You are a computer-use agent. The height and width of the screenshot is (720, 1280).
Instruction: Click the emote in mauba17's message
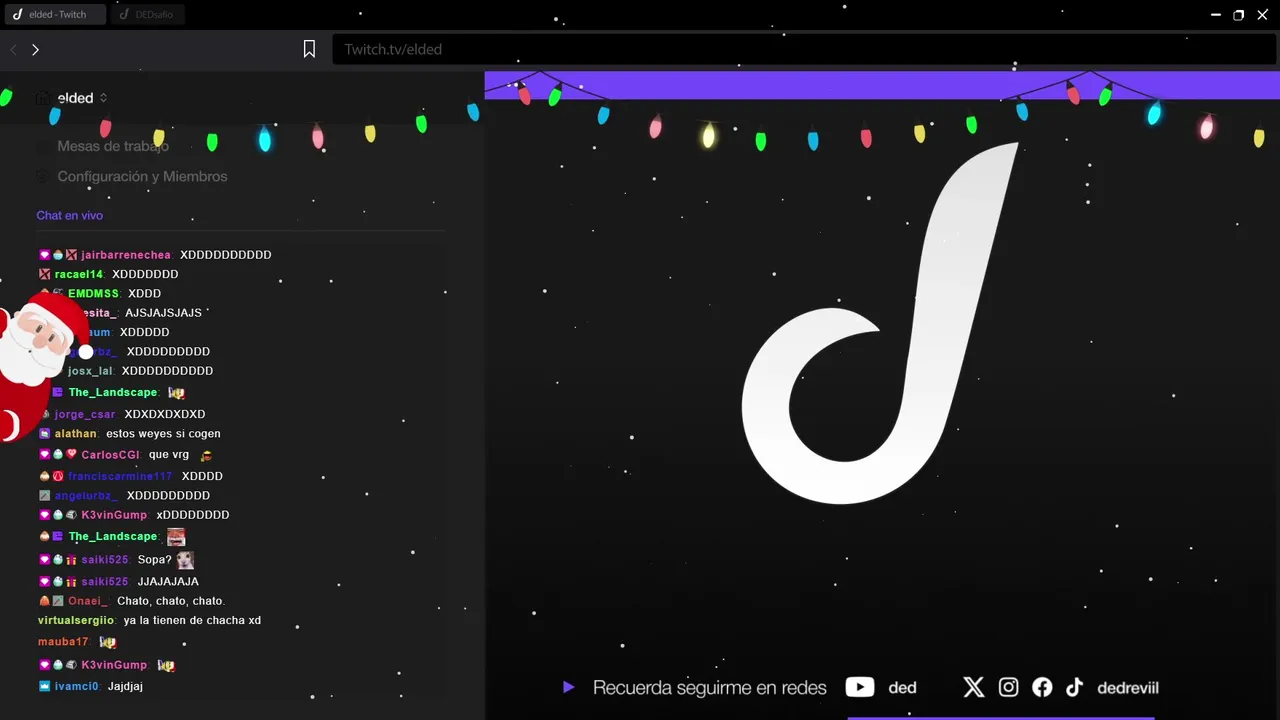(108, 642)
